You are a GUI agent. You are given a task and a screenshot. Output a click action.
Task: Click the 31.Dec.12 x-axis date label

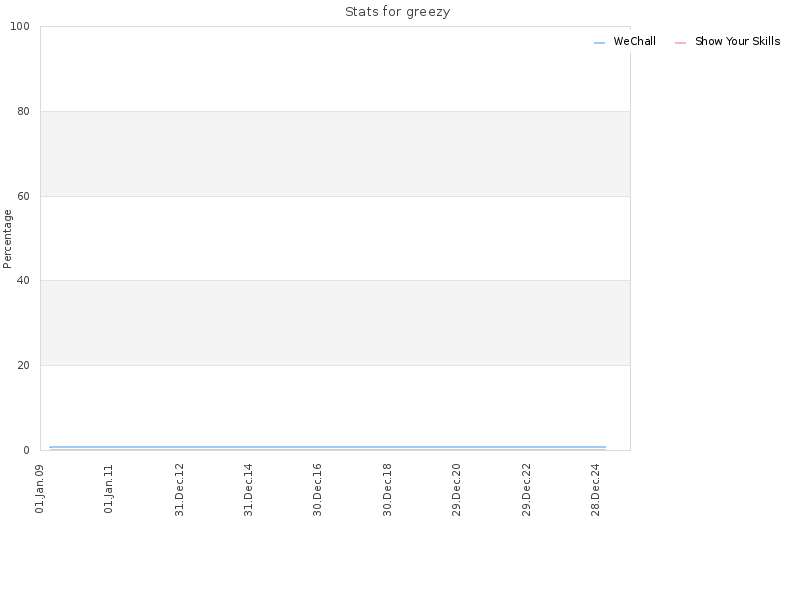point(179,489)
